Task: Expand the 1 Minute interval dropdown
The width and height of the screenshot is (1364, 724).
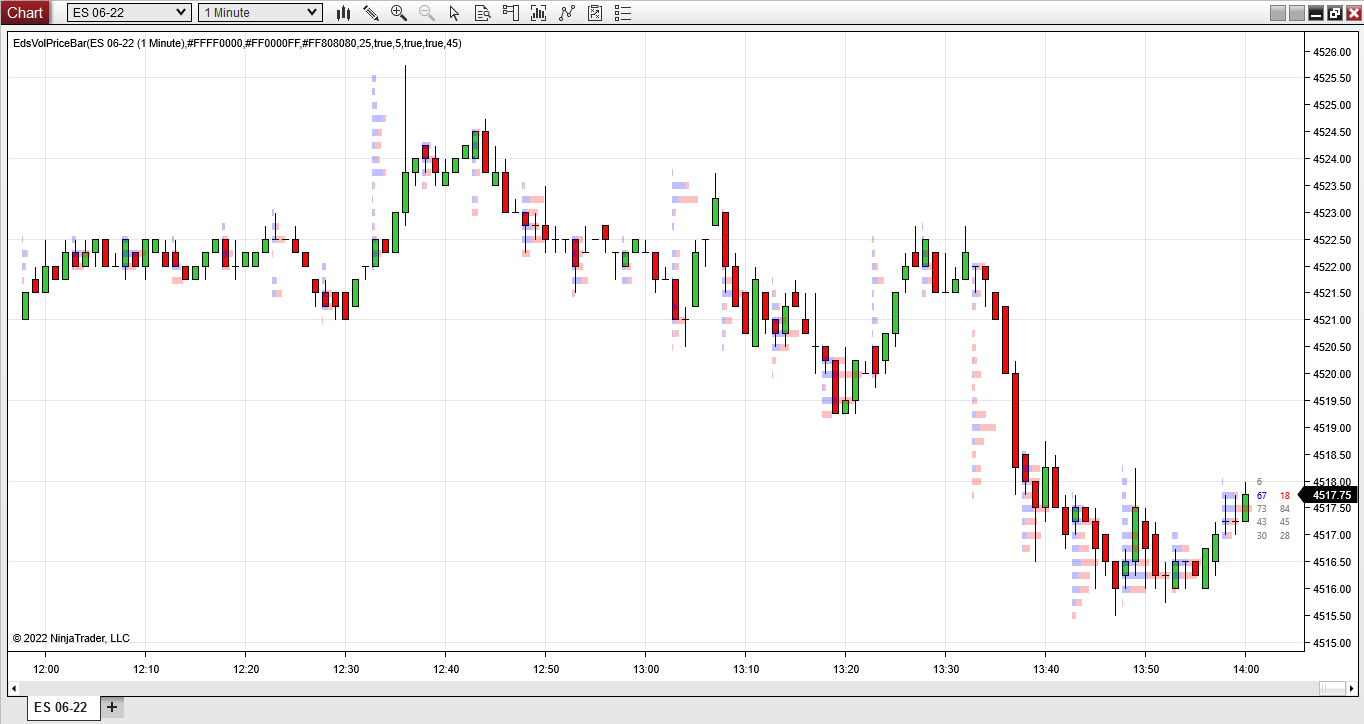Action: (313, 12)
